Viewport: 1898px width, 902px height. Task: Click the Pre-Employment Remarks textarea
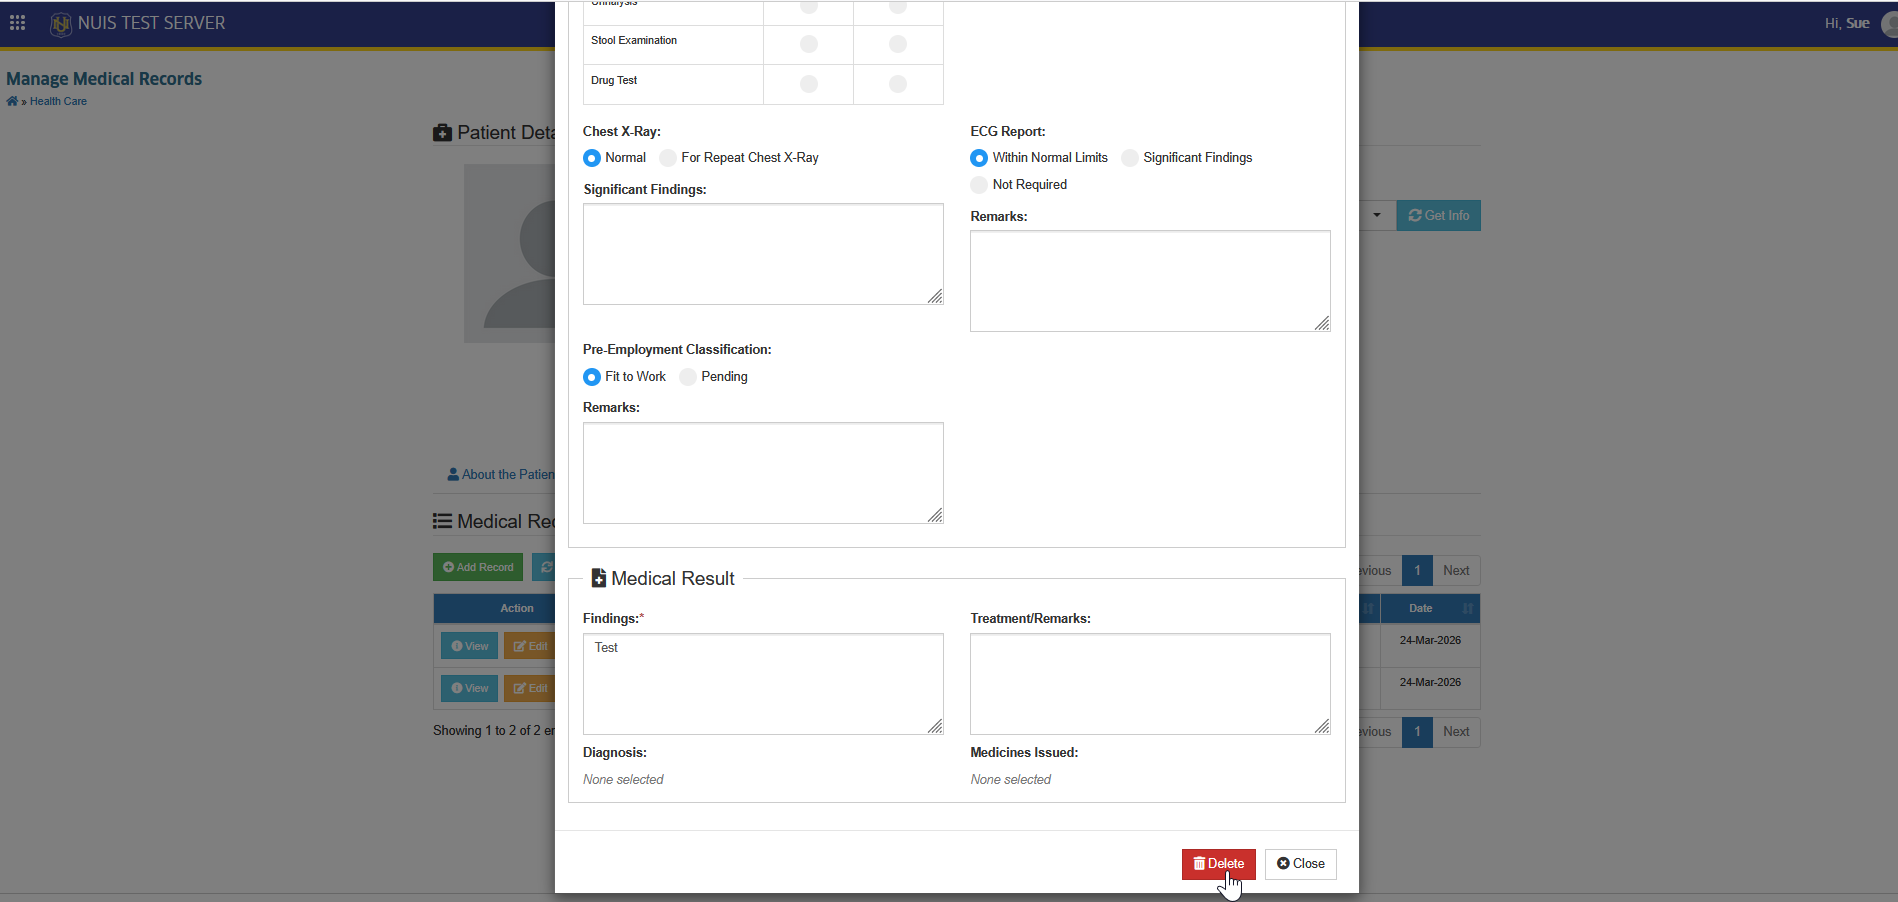click(x=763, y=473)
